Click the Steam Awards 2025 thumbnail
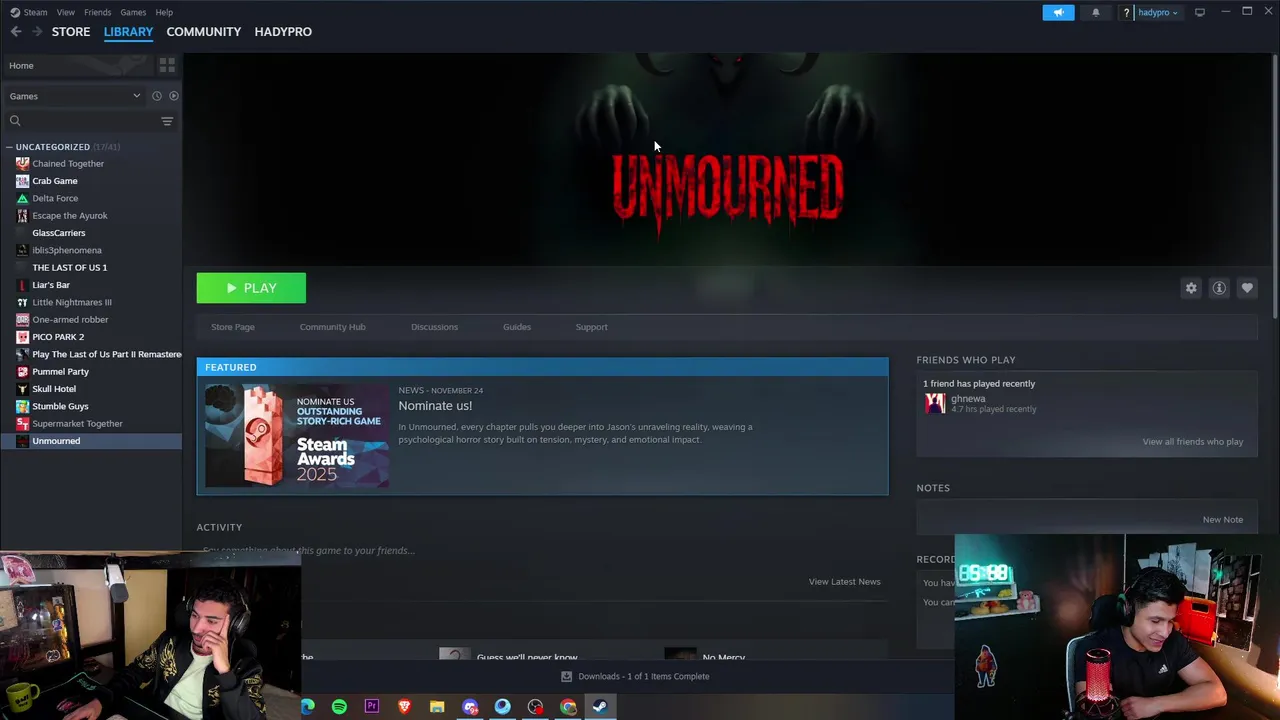The width and height of the screenshot is (1280, 720). coord(297,437)
